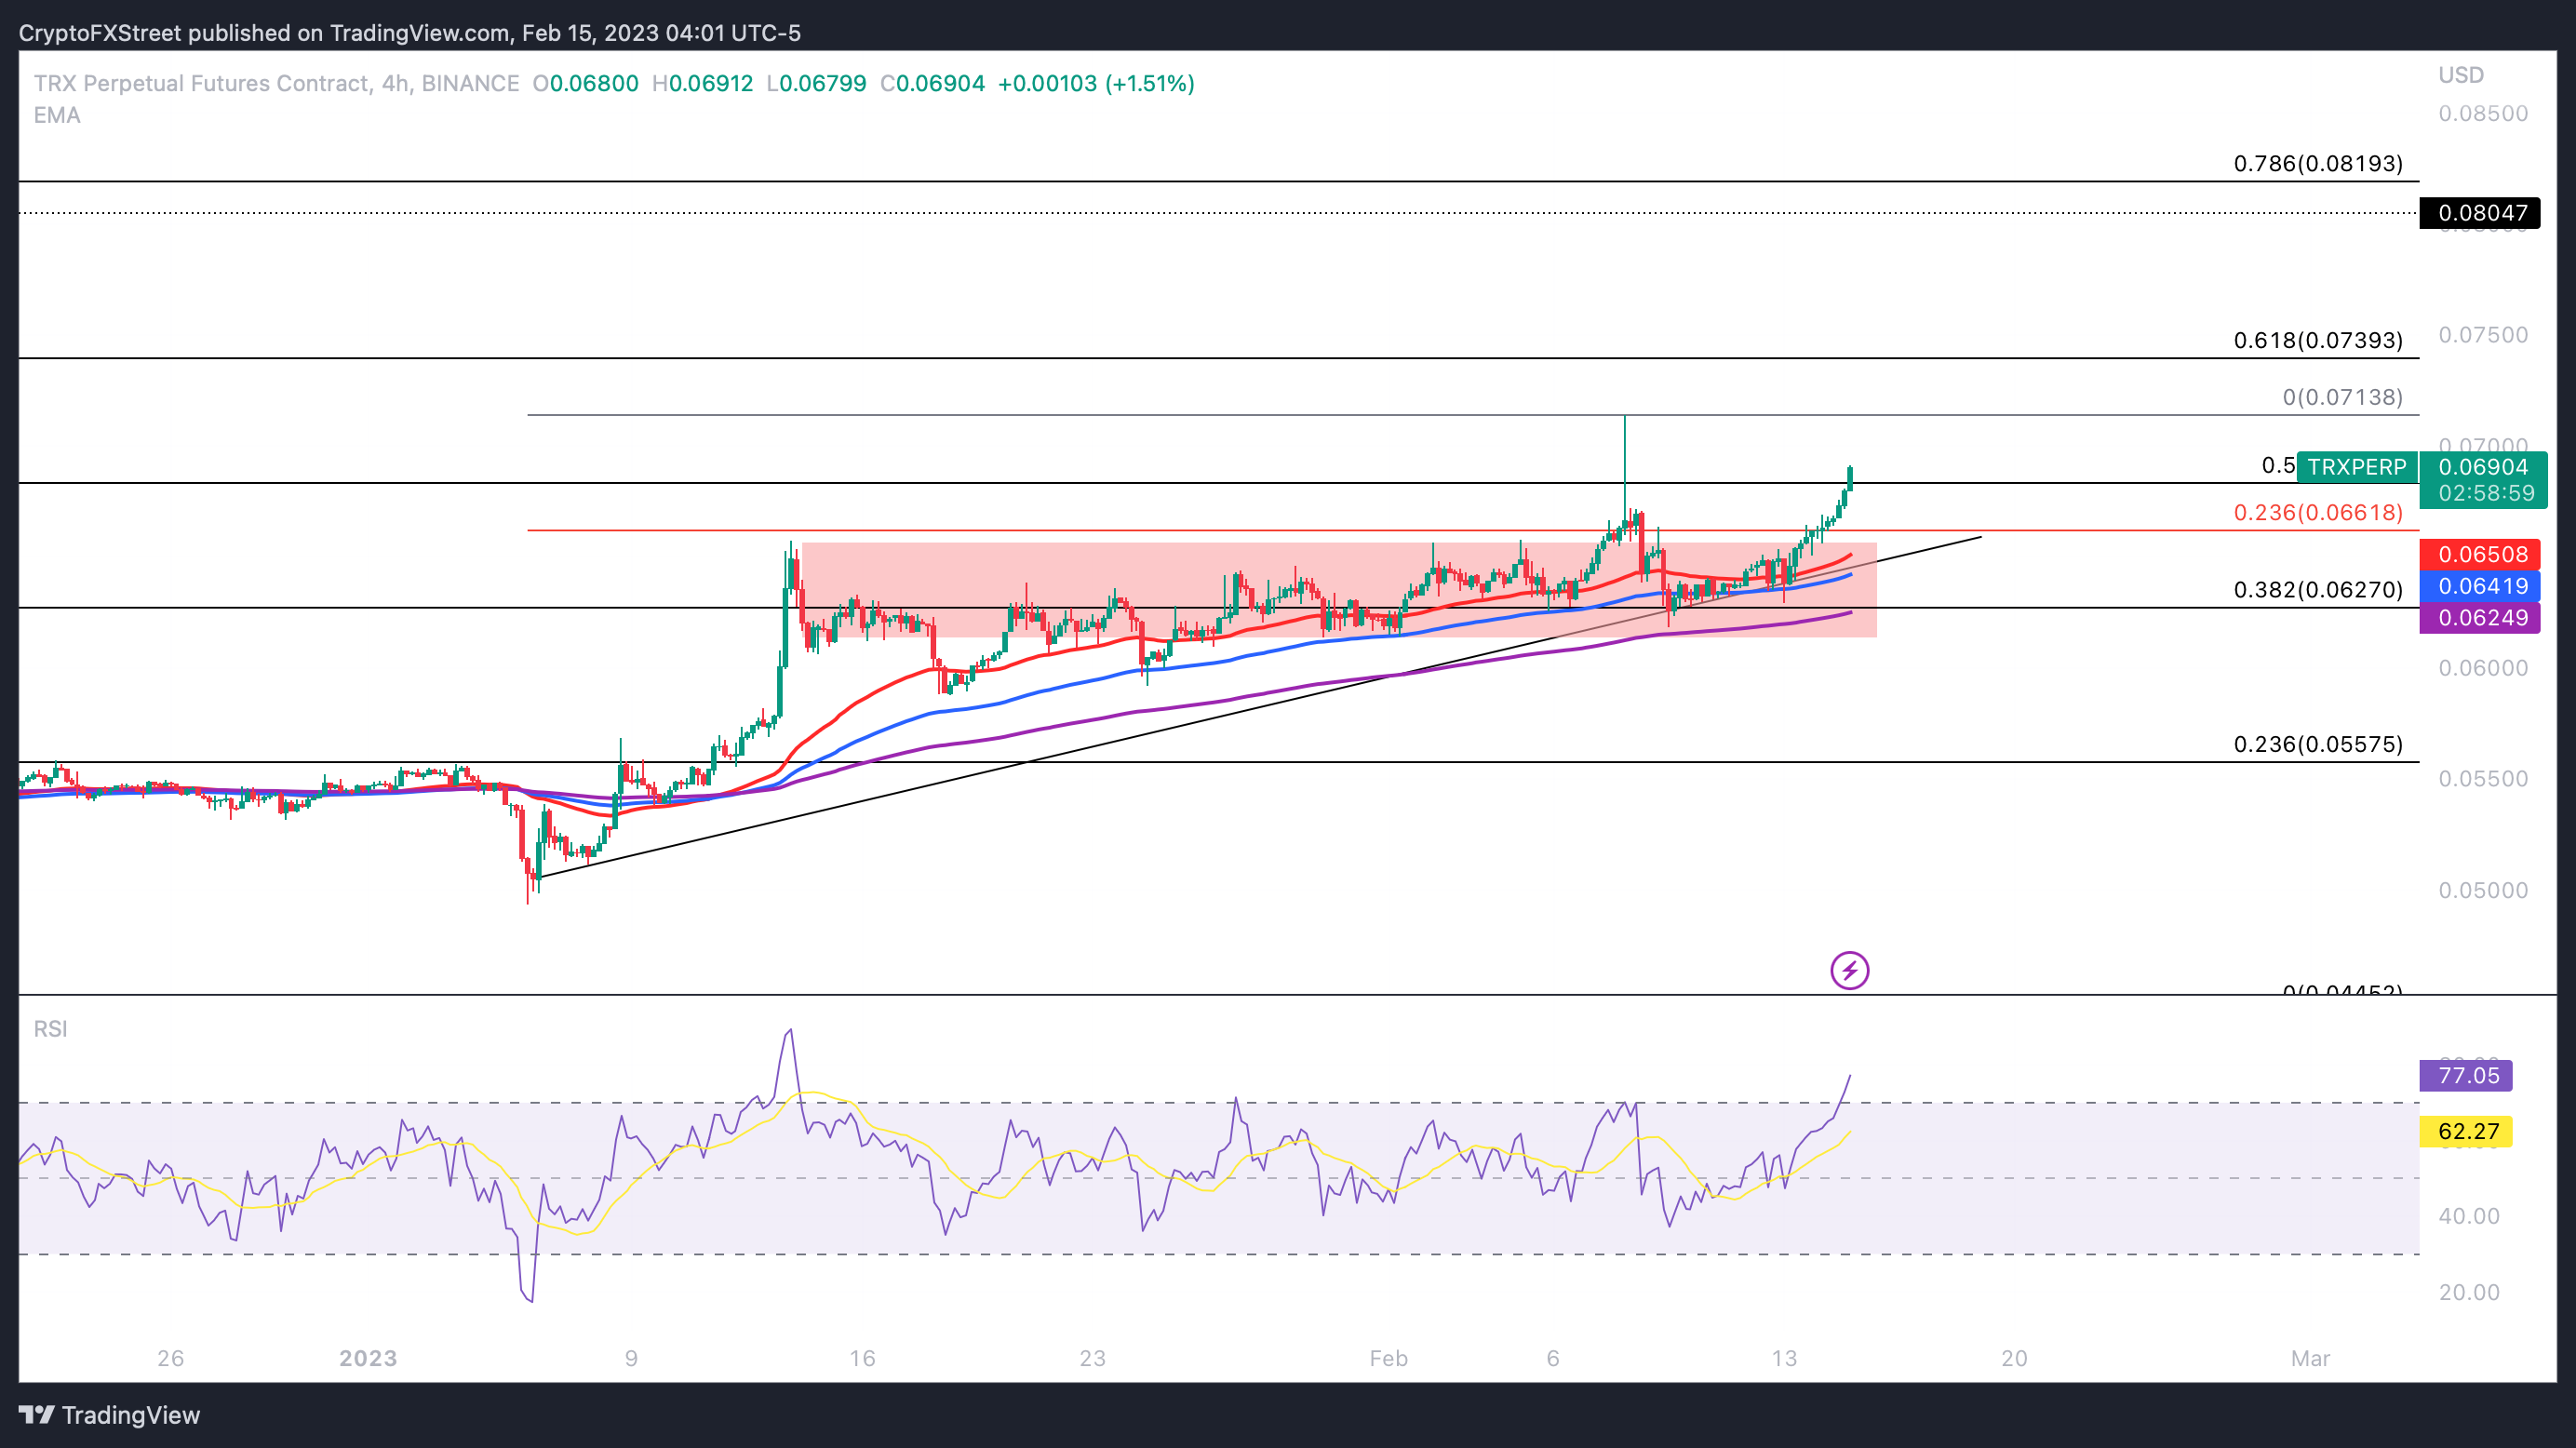The height and width of the screenshot is (1448, 2576).
Task: Click the 0.382(0.06270) Fibonacci level label
Action: coord(2318,590)
